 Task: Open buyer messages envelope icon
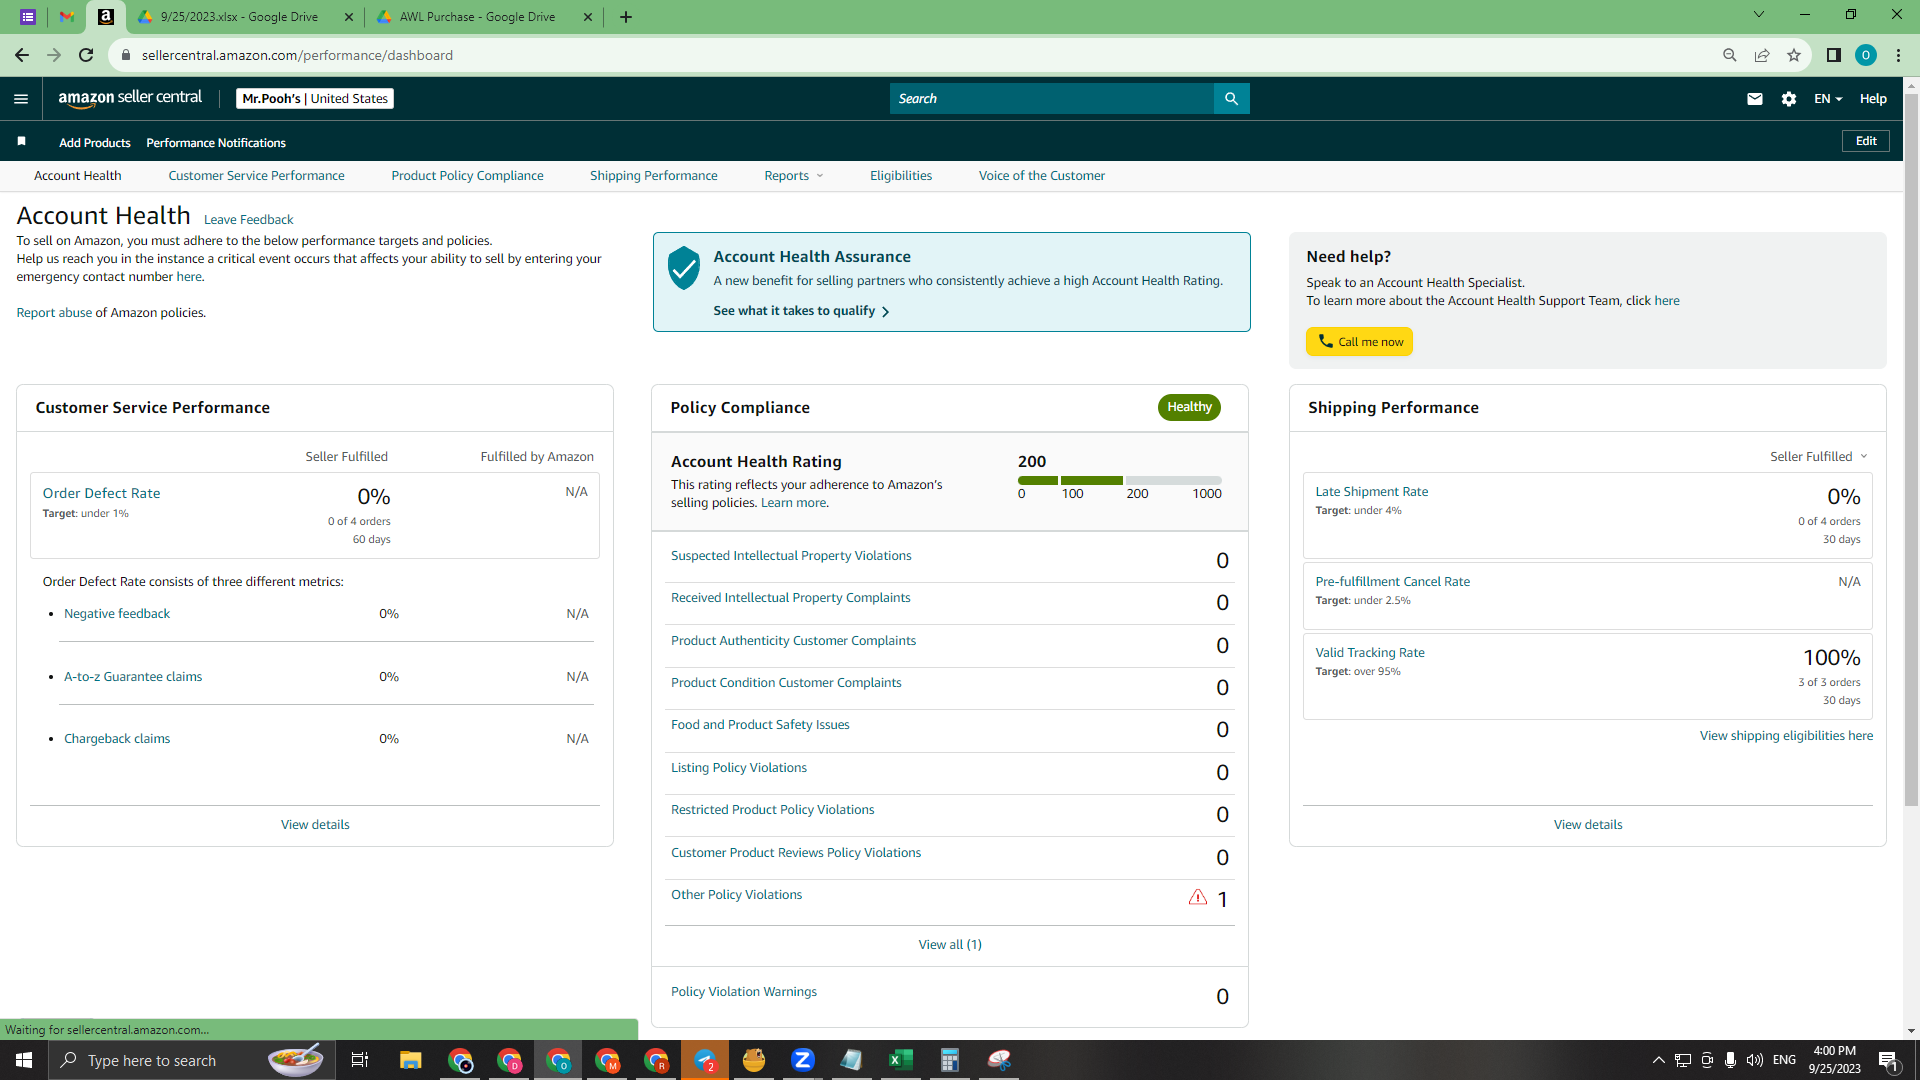pos(1754,99)
